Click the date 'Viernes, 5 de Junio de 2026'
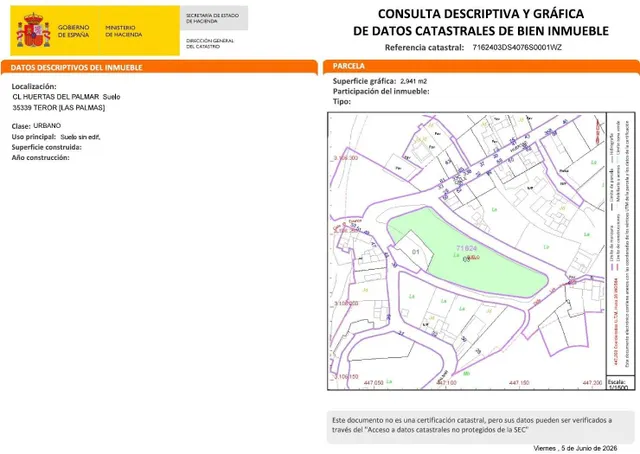The image size is (640, 454). click(575, 448)
